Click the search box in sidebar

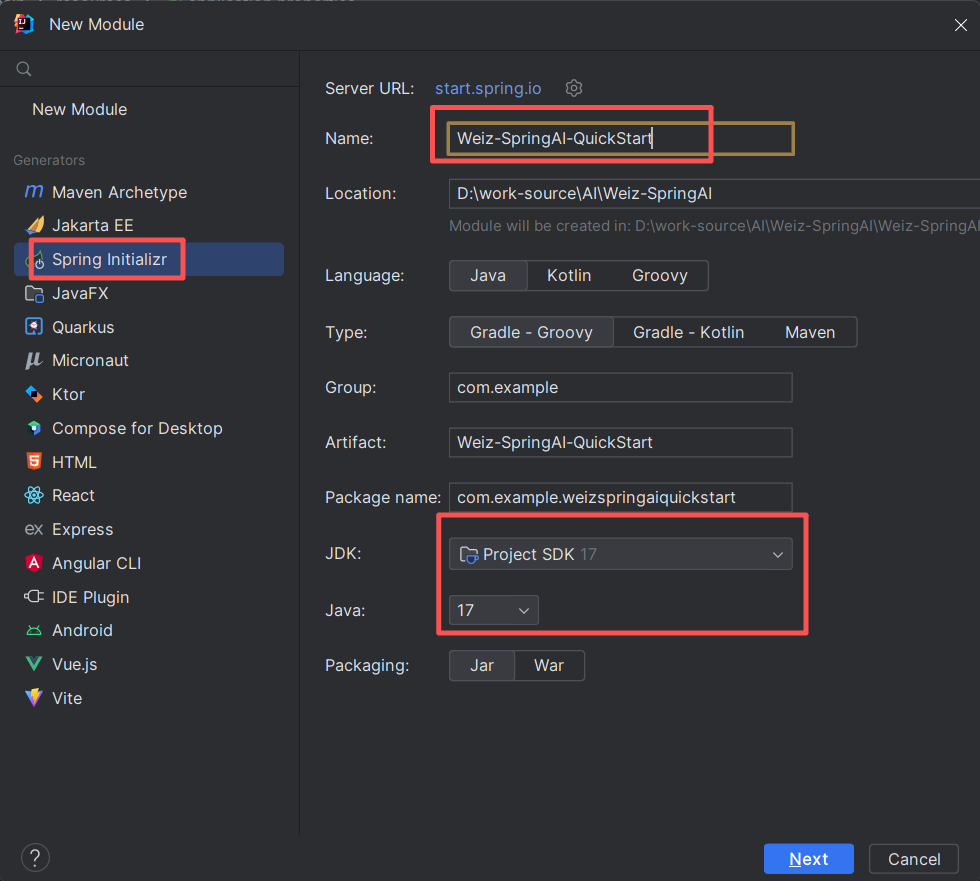coord(150,69)
